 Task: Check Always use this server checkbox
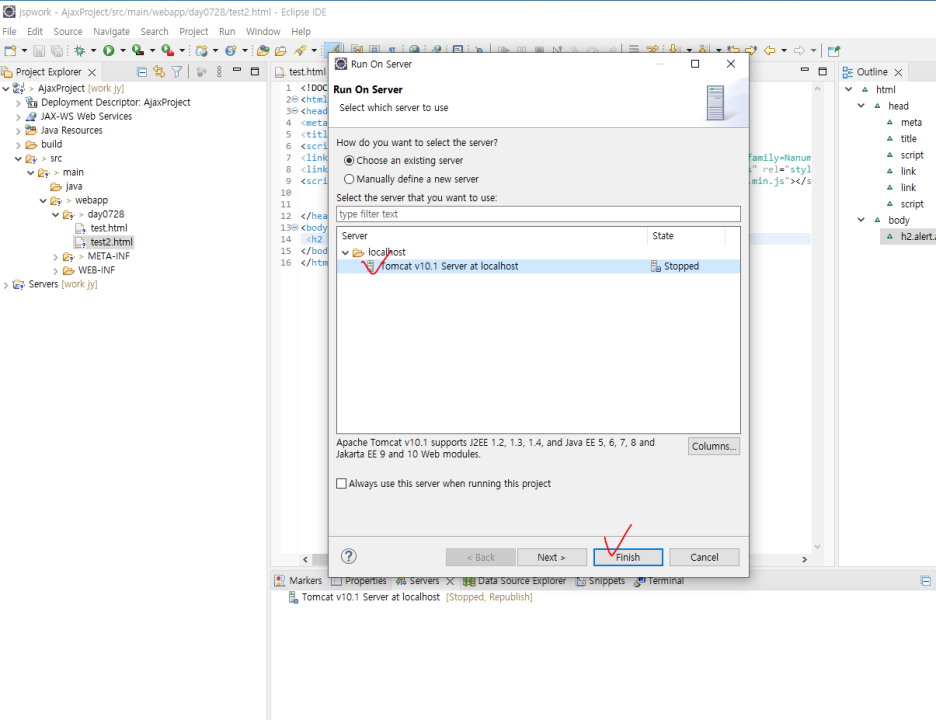click(x=341, y=484)
